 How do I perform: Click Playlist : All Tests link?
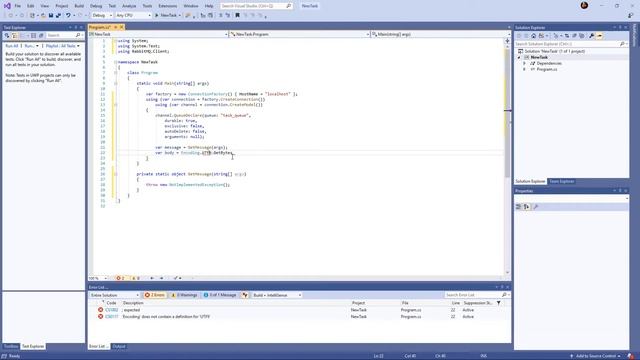[x=61, y=46]
